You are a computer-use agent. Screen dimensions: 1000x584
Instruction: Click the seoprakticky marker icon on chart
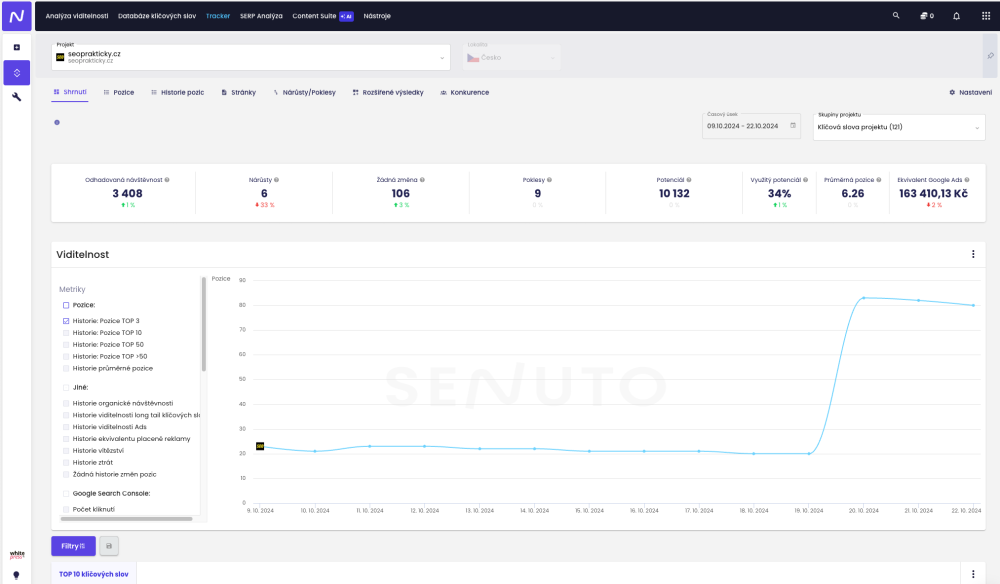(x=260, y=446)
